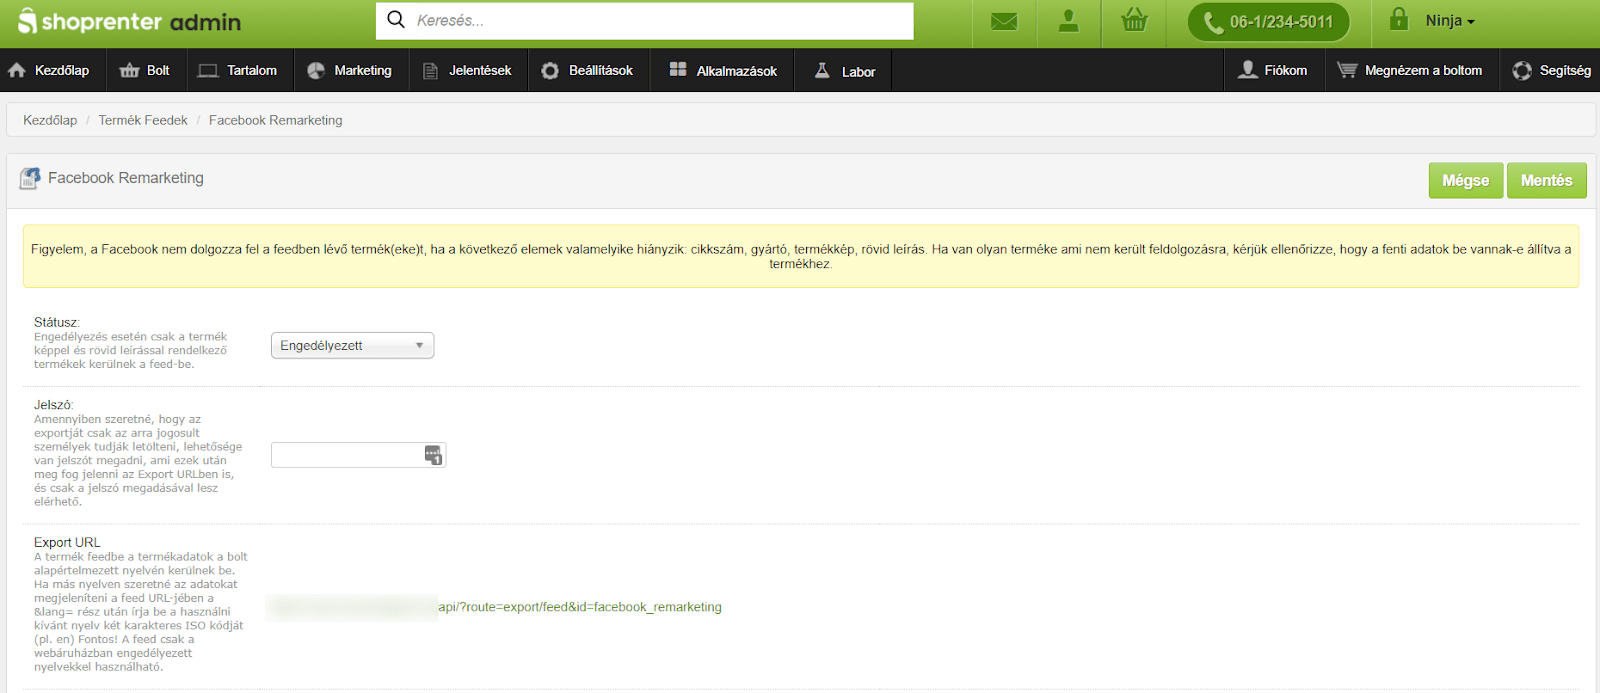
Task: Click the Bolt shop icon
Action: coord(129,70)
